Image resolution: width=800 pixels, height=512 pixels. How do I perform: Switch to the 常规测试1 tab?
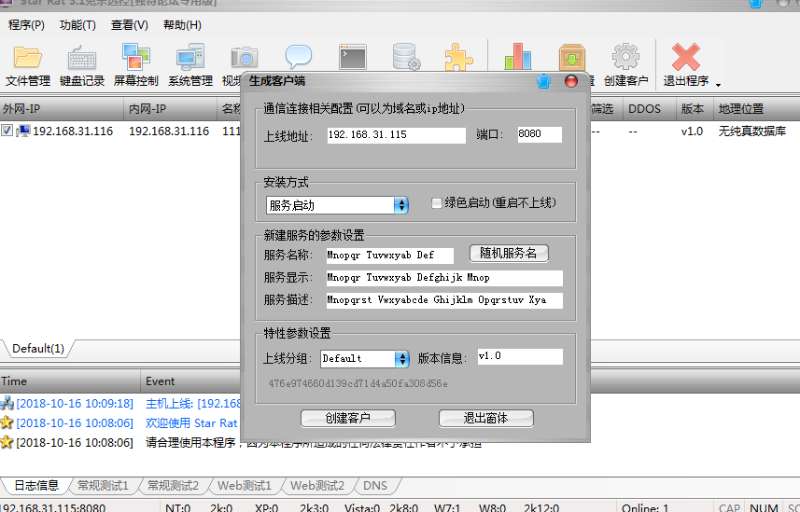103,485
